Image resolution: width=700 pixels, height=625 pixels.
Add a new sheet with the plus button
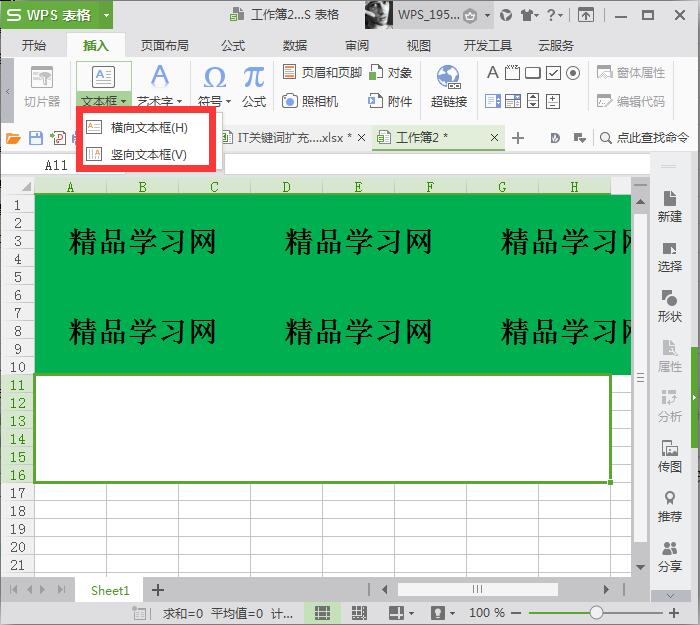[x=158, y=590]
